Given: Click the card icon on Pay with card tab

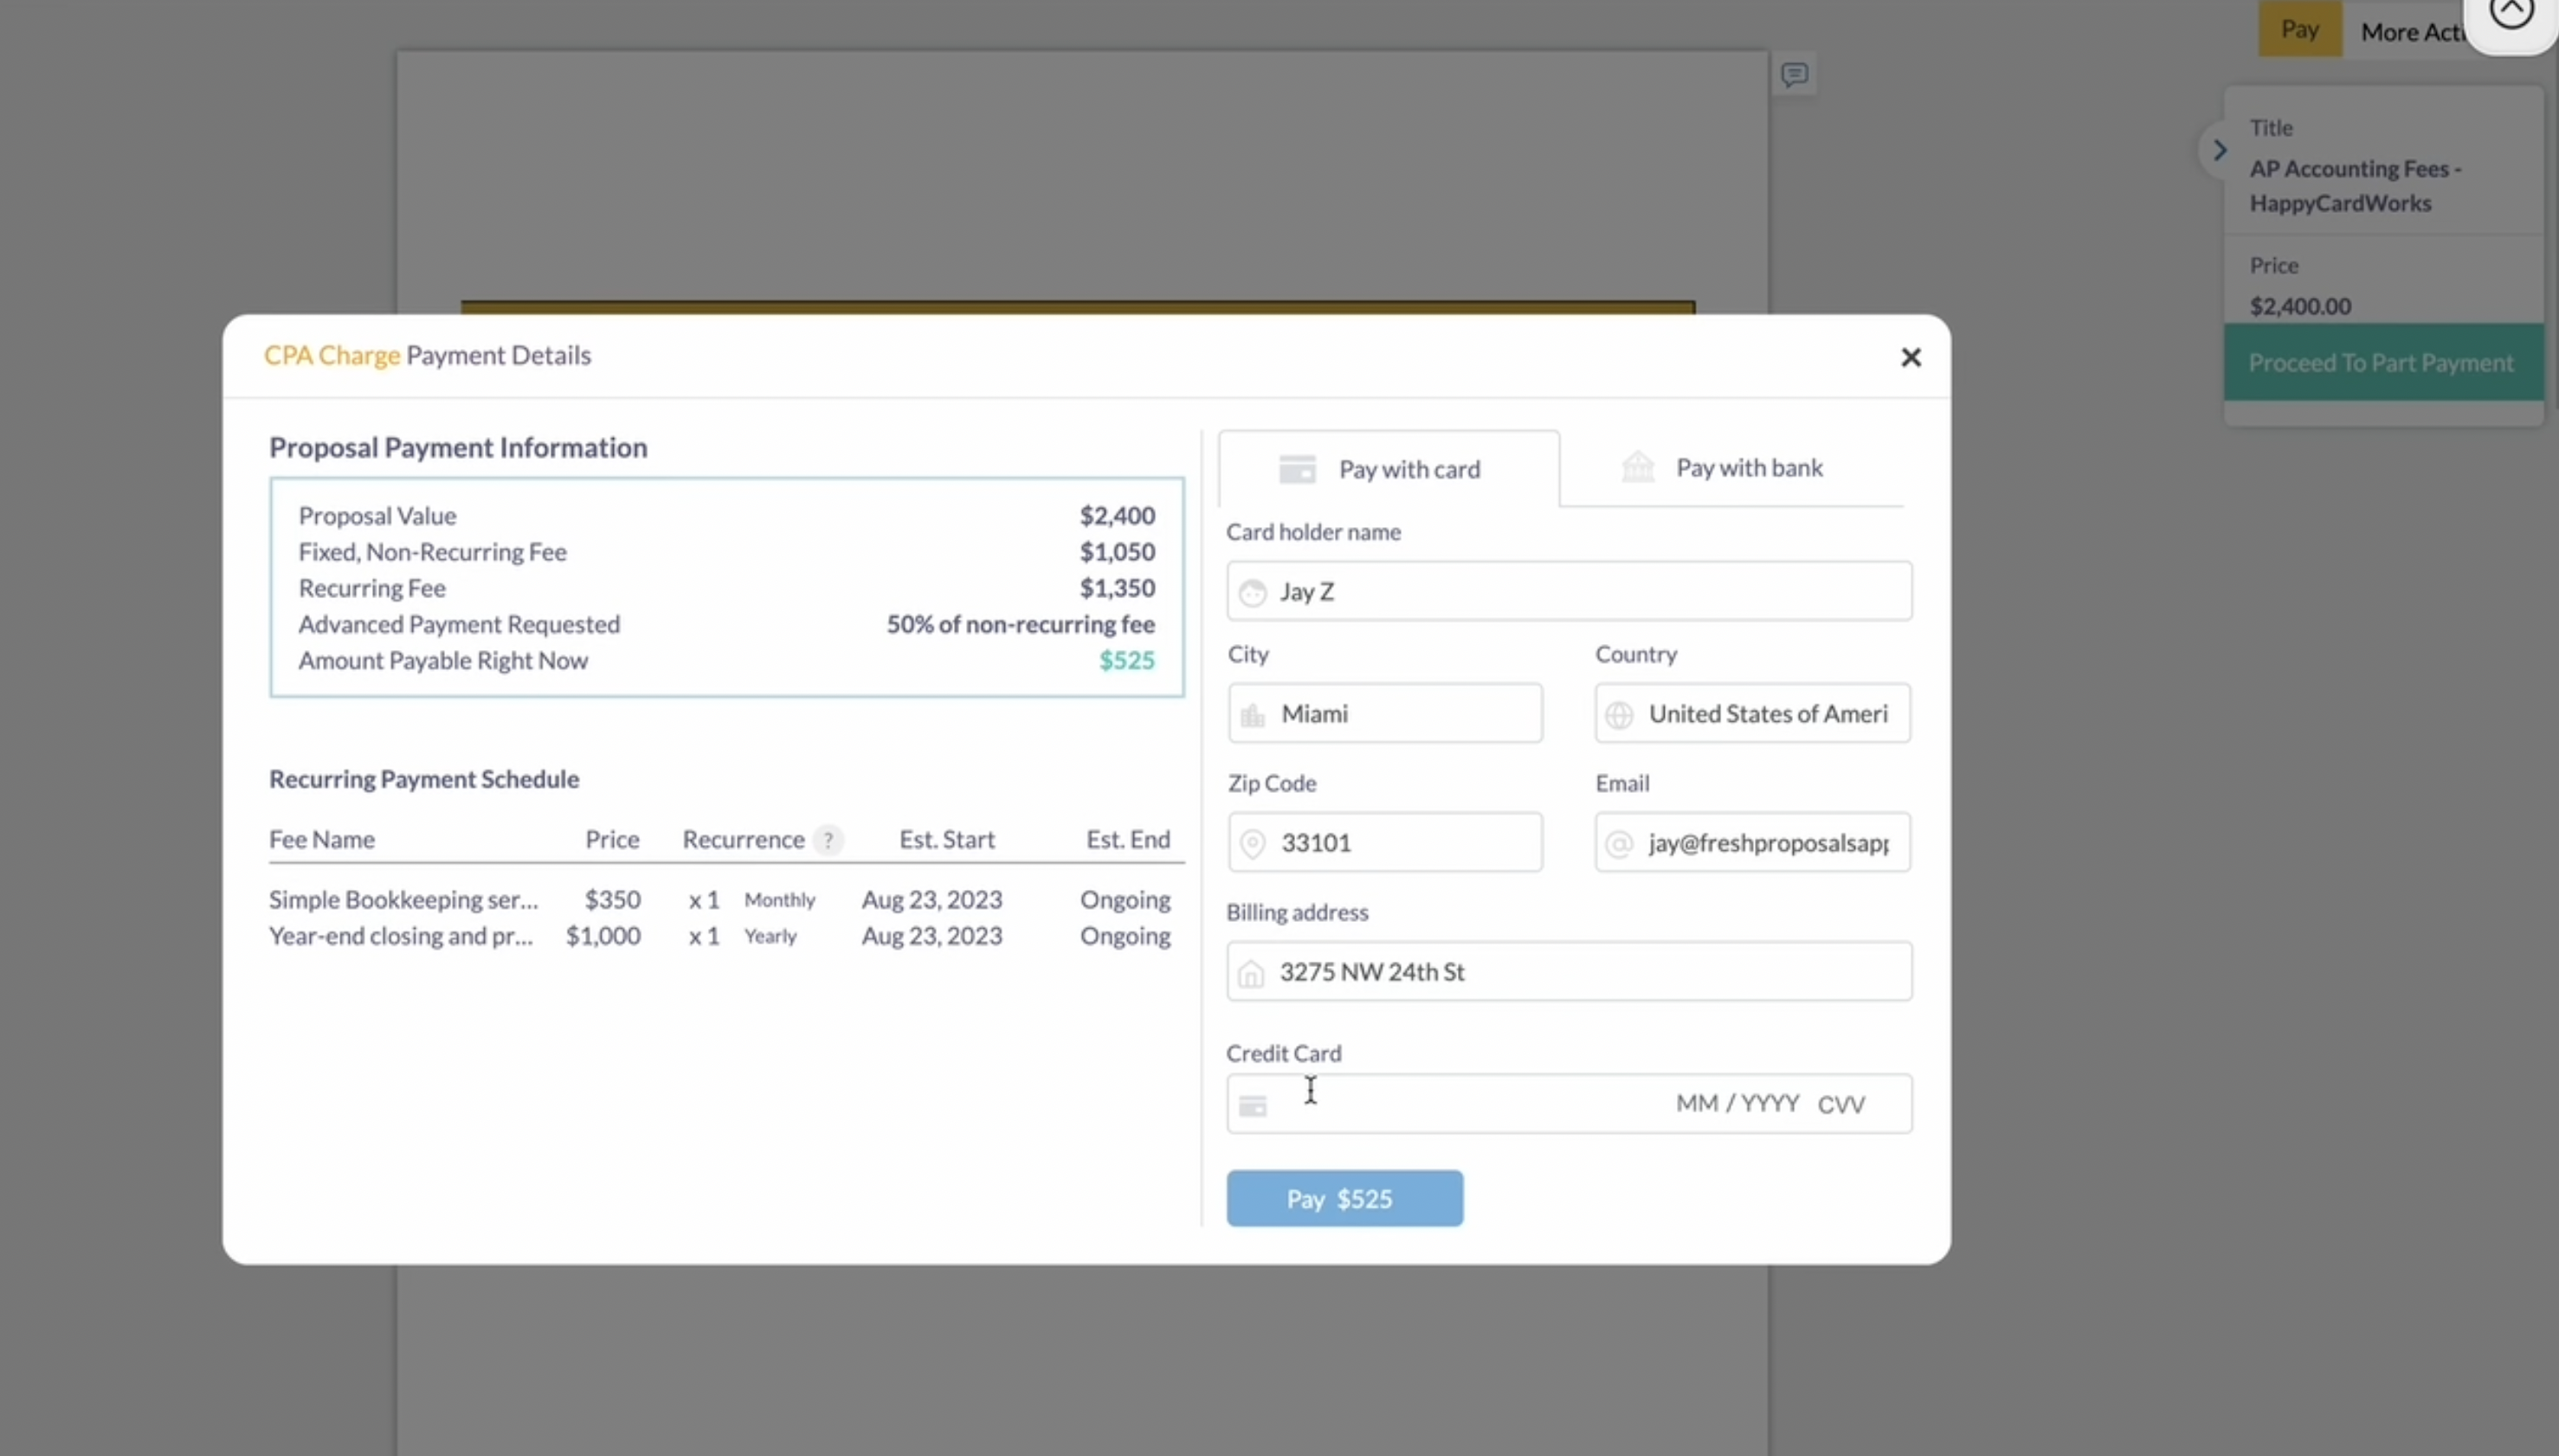Looking at the screenshot, I should point(1297,469).
